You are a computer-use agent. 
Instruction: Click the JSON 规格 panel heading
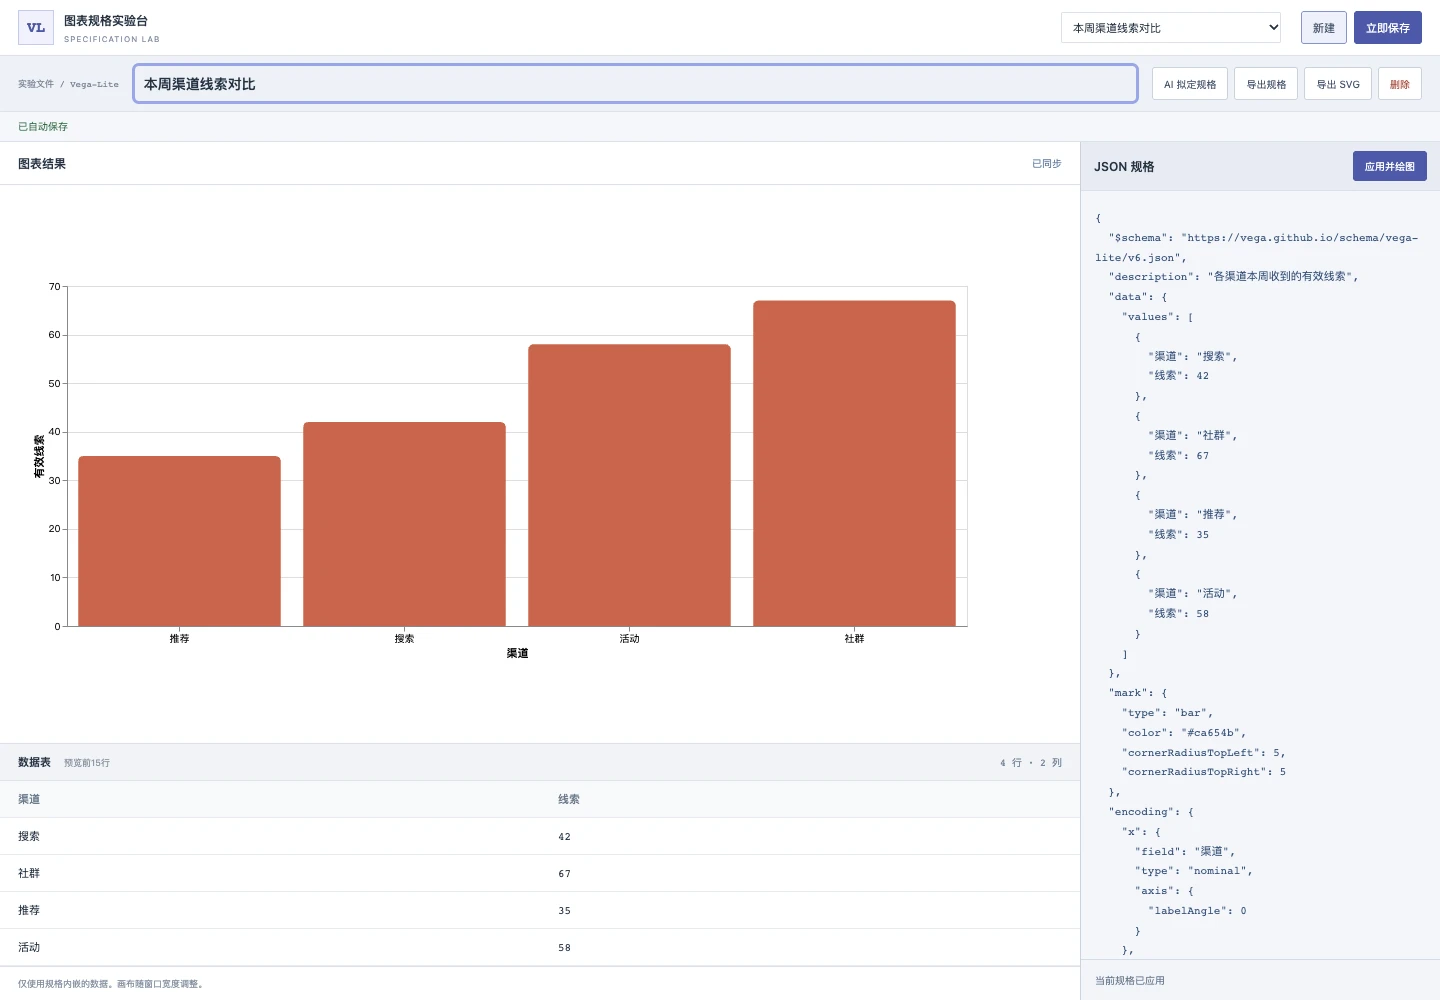click(x=1124, y=167)
